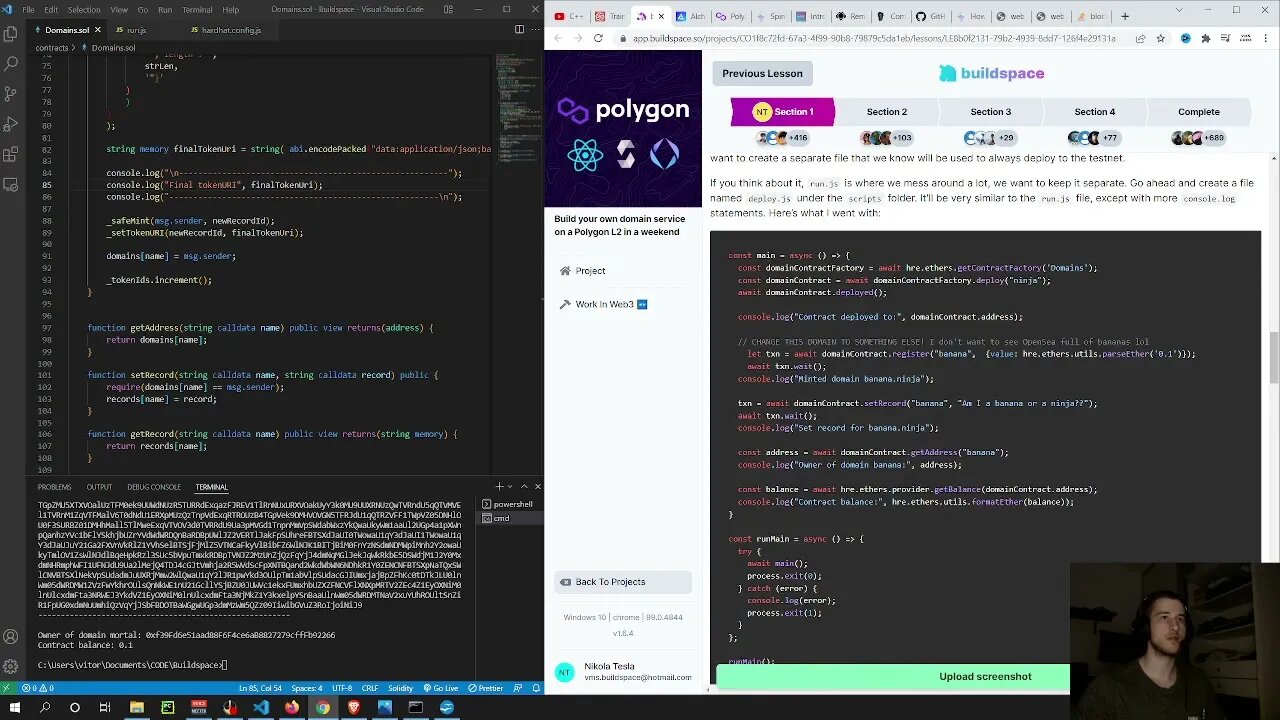The width and height of the screenshot is (1280, 720).
Task: Split the VS Code editor right
Action: coord(519,30)
